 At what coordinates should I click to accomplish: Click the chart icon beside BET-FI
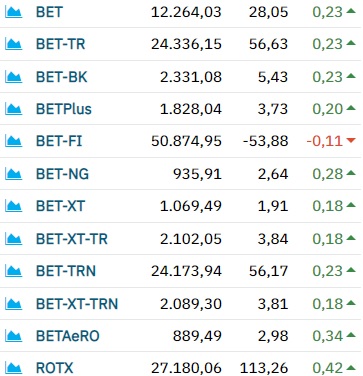[14, 141]
